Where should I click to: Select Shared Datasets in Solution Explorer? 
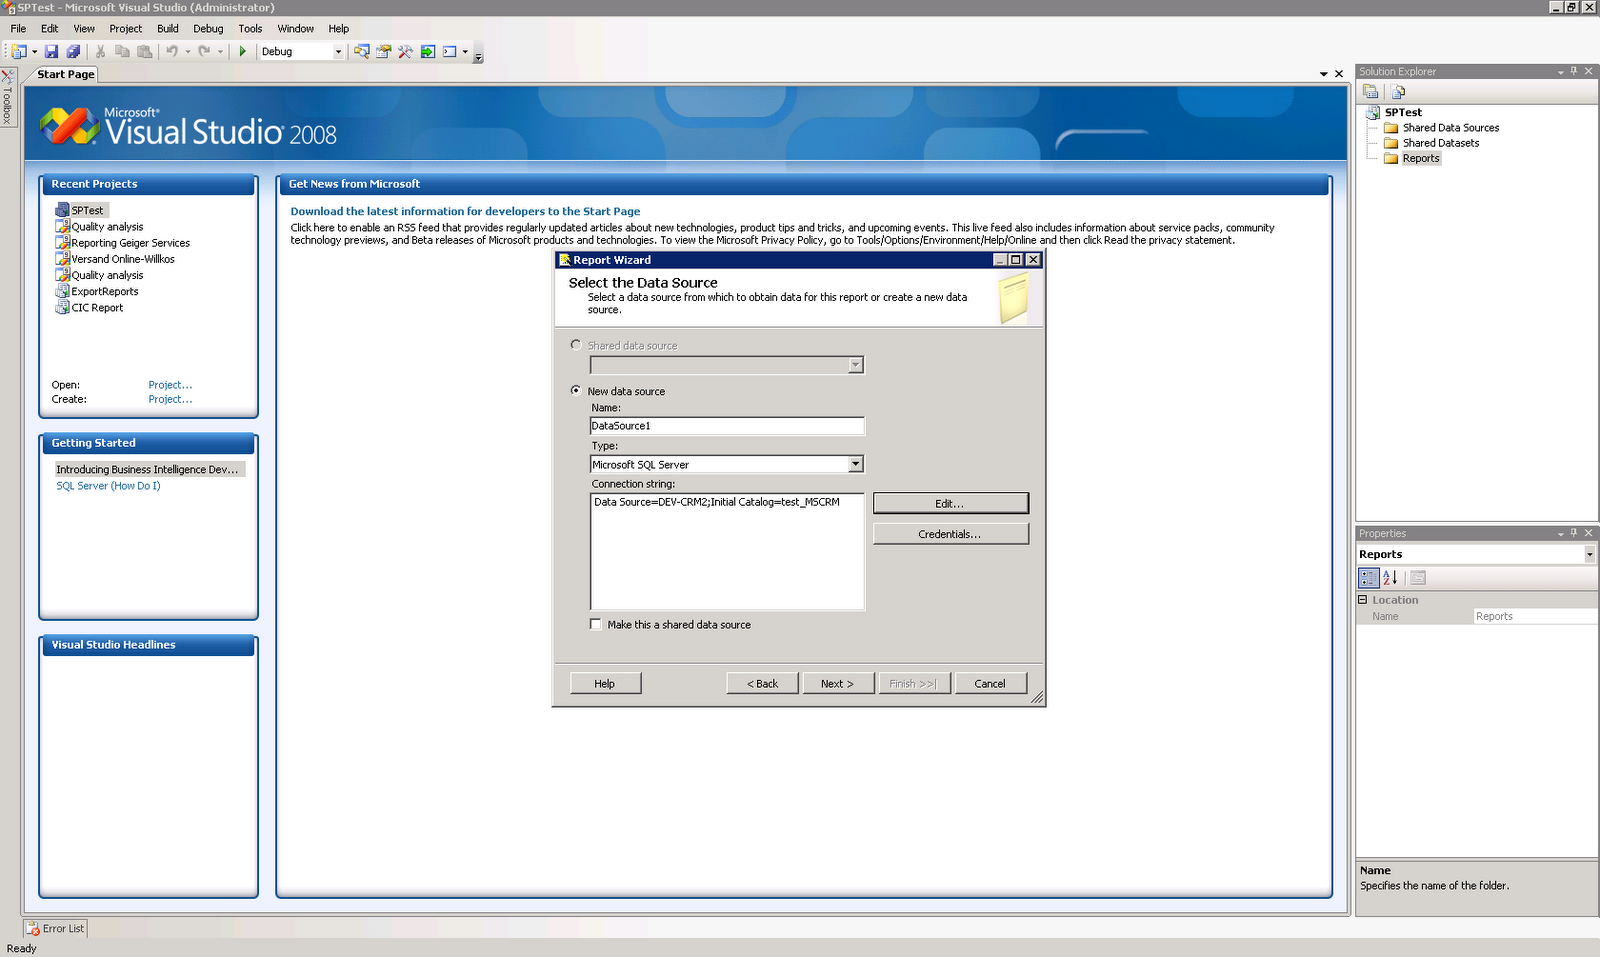coord(1441,143)
